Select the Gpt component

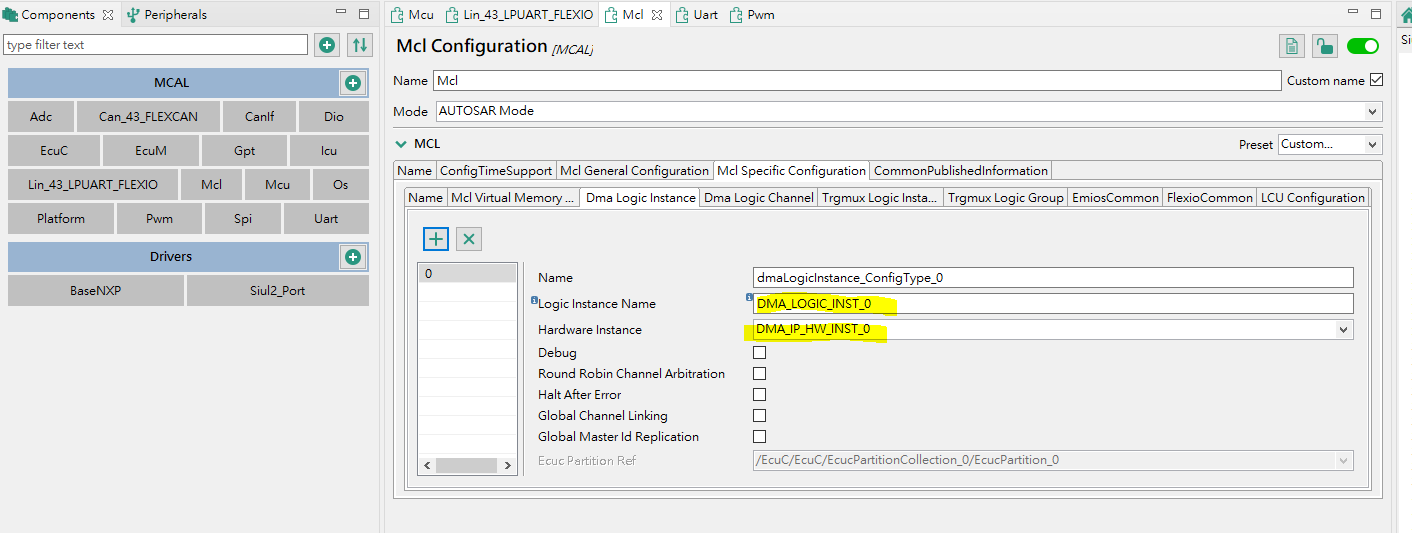tap(244, 151)
